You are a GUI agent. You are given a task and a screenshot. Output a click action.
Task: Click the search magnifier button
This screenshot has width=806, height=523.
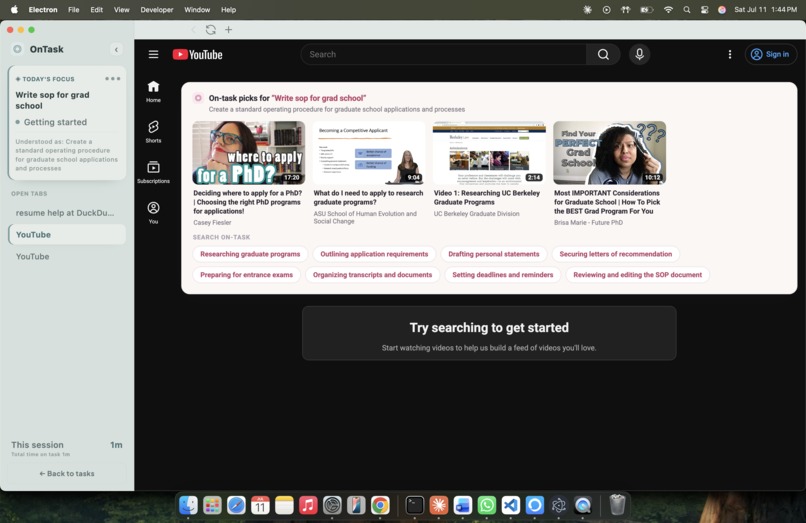(x=603, y=55)
